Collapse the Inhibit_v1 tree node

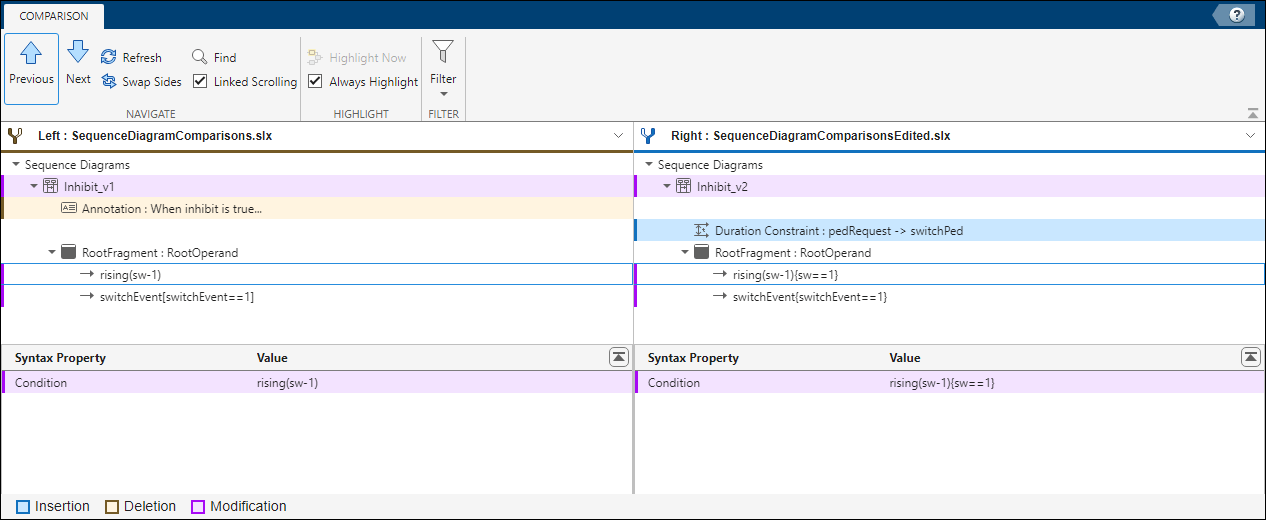34,186
